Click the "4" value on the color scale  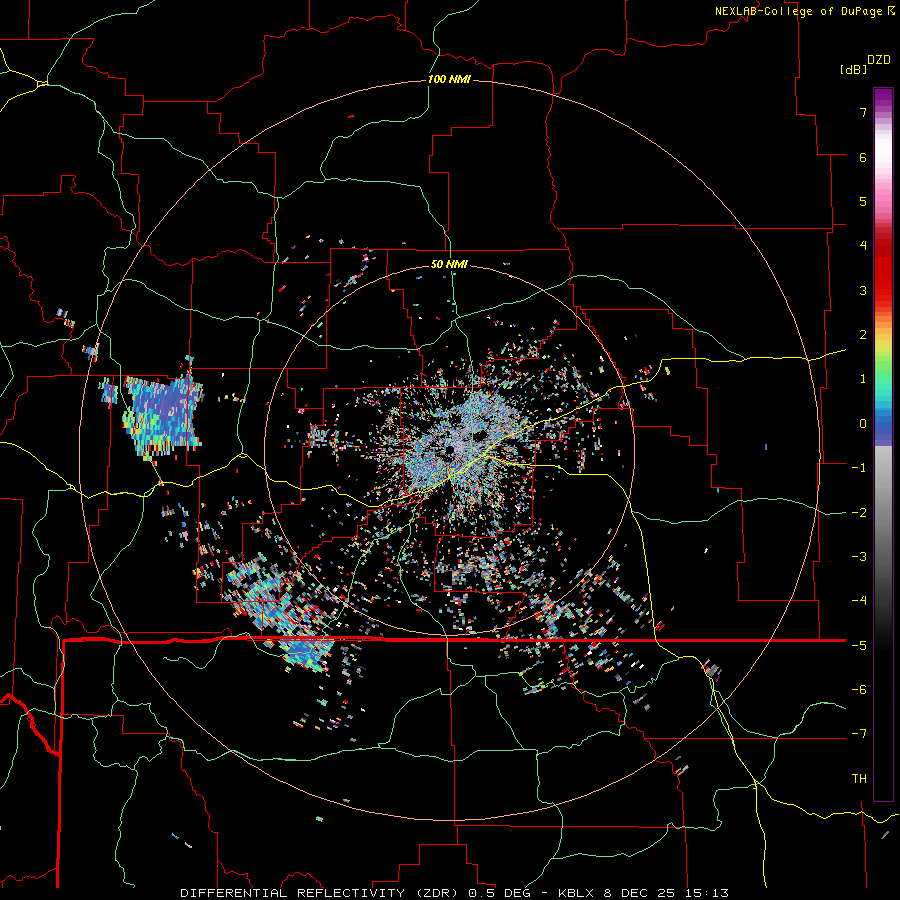tap(863, 246)
